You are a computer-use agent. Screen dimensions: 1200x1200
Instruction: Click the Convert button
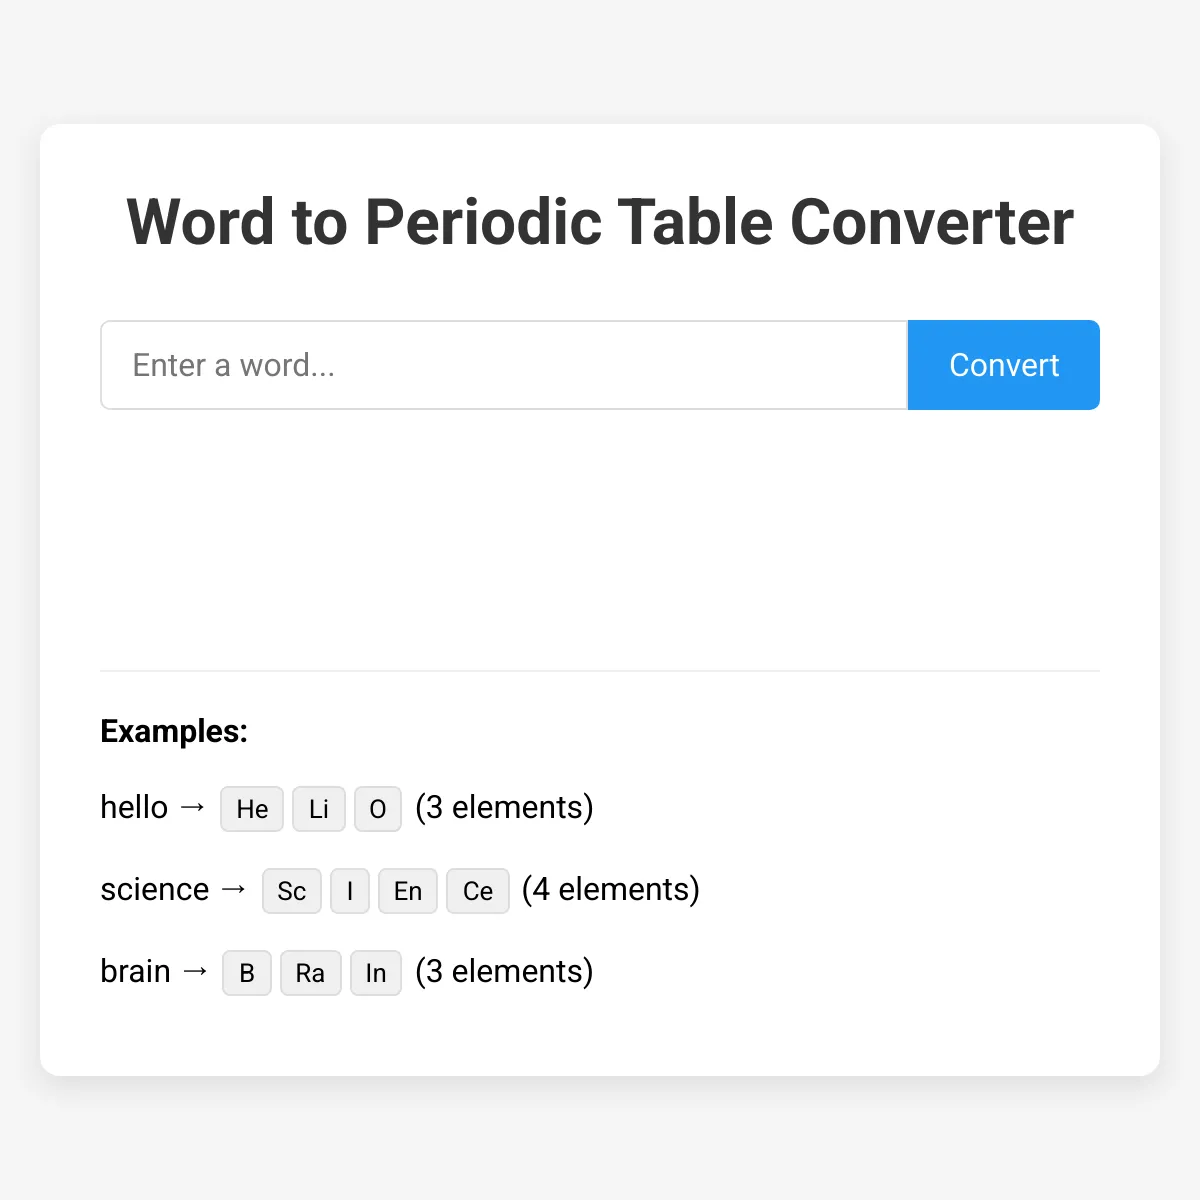1003,365
